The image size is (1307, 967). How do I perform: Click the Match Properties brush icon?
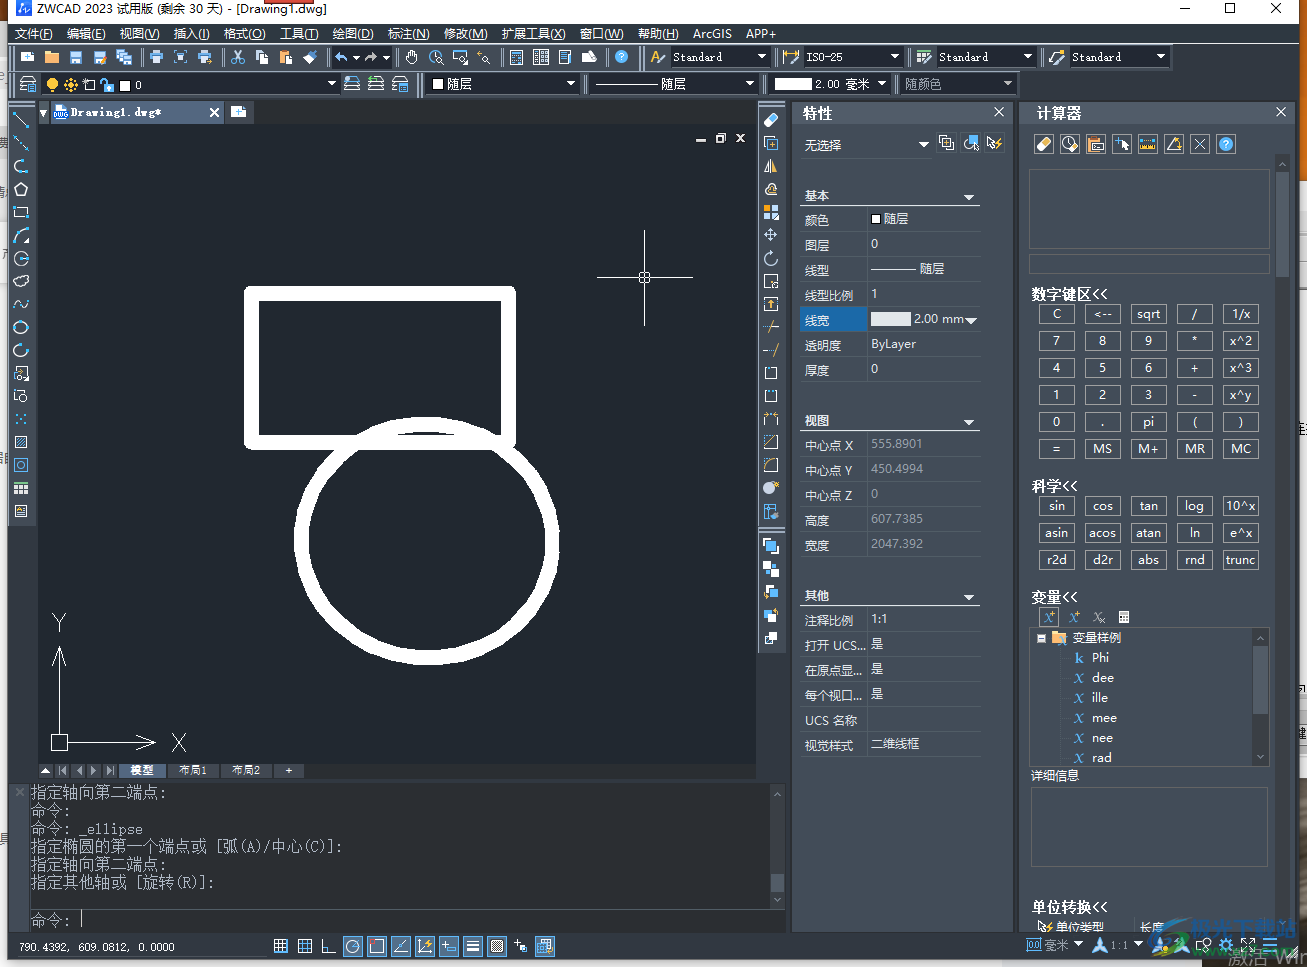(310, 57)
